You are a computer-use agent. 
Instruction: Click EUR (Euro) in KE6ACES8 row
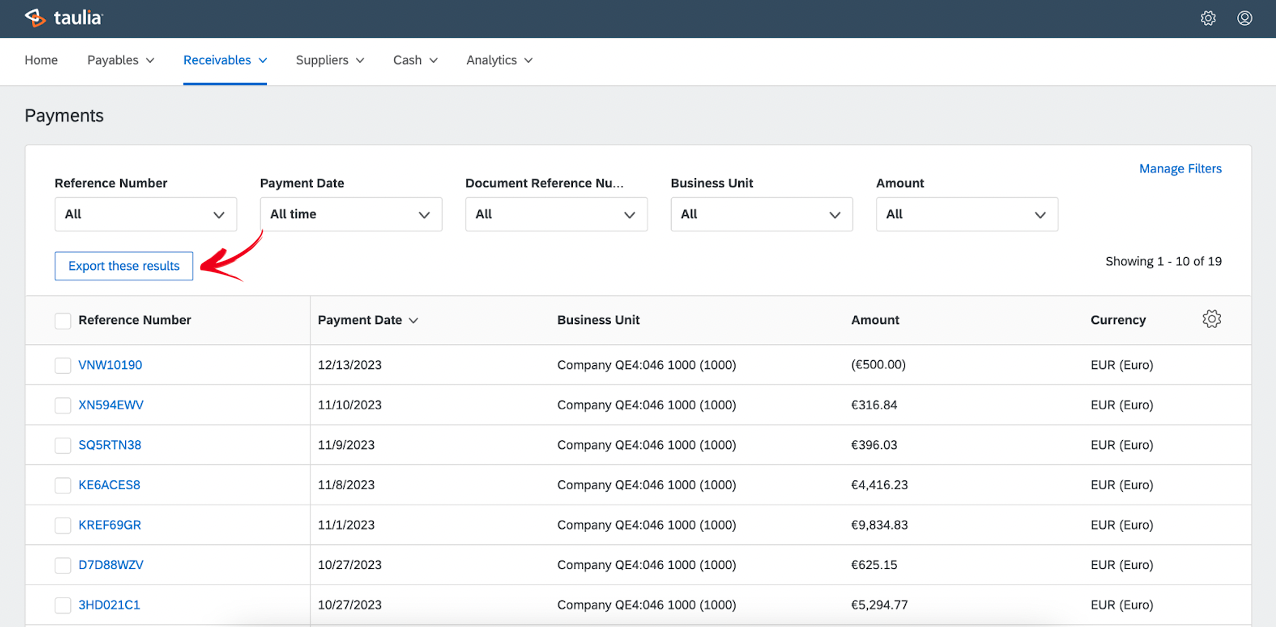[1122, 485]
